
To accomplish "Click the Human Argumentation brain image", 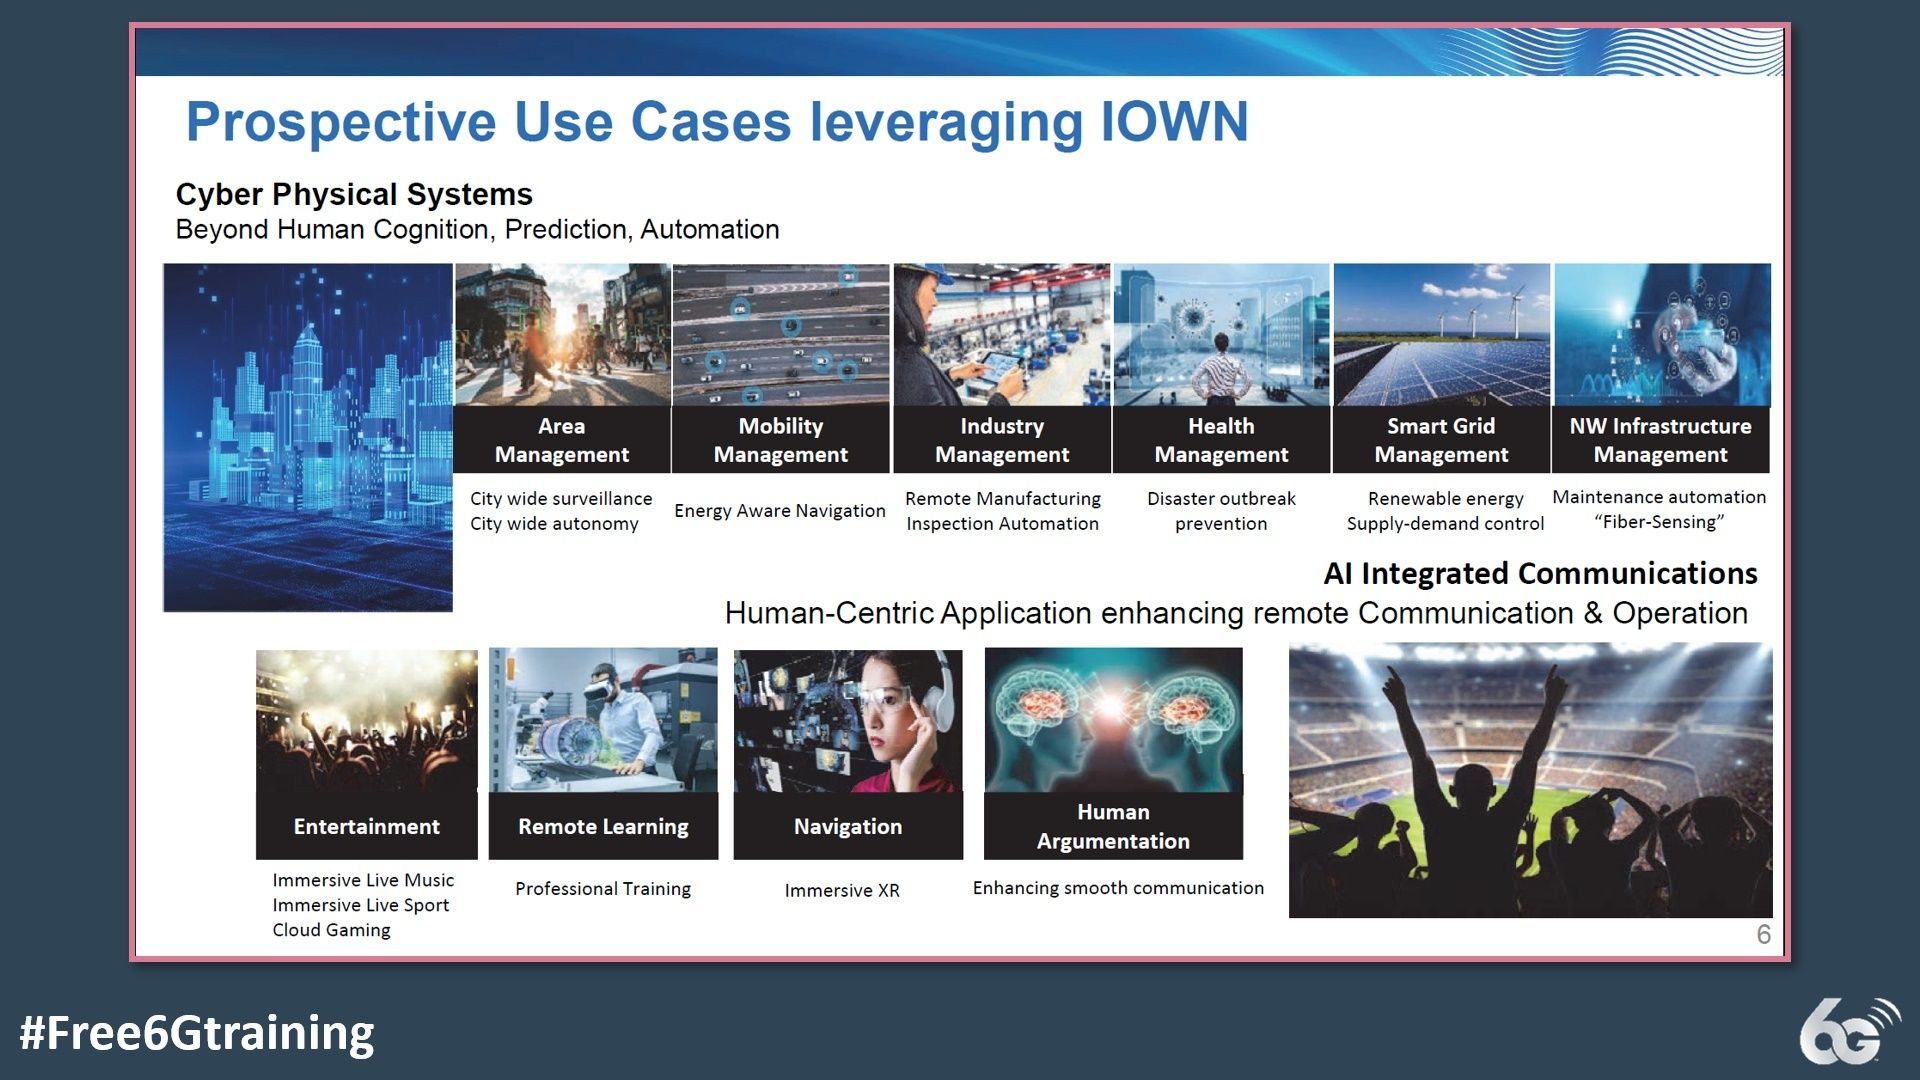I will point(1113,720).
